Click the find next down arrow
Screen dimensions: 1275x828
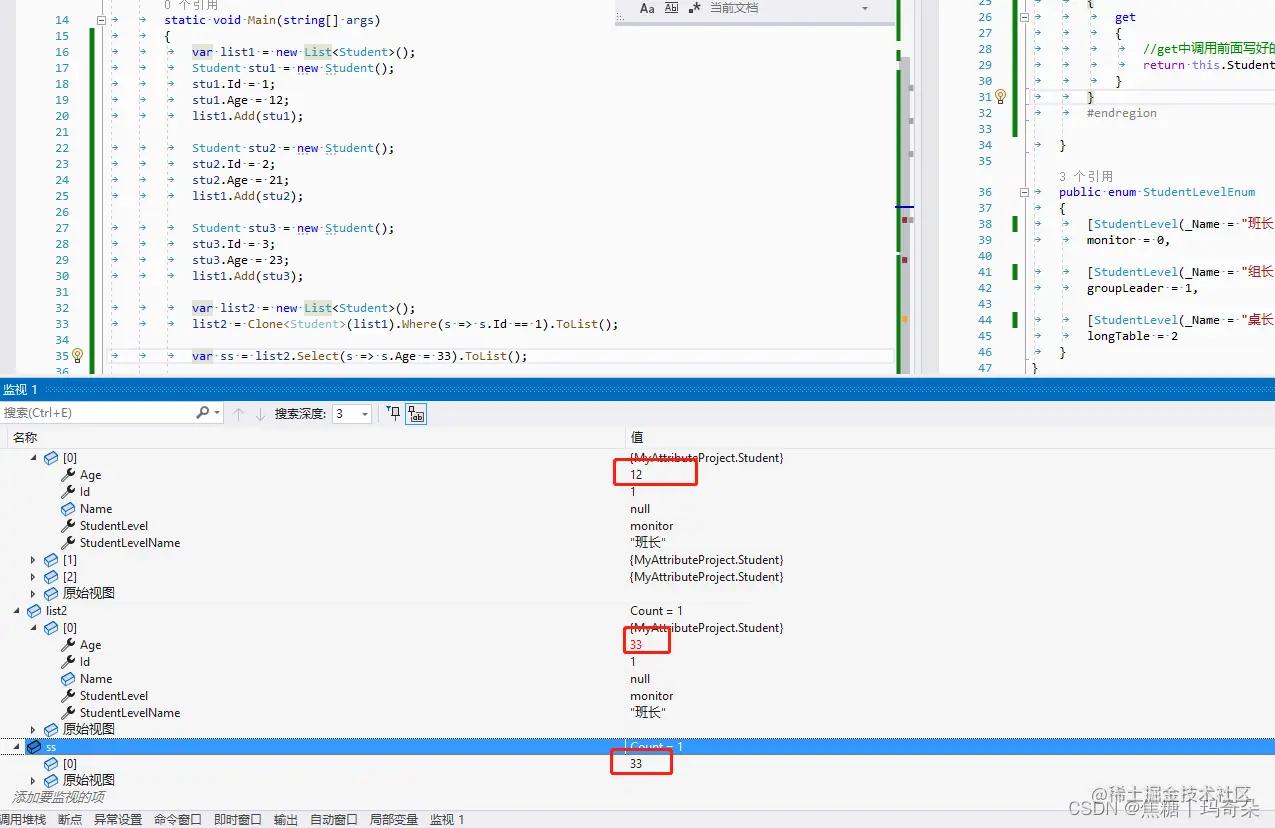[260, 414]
